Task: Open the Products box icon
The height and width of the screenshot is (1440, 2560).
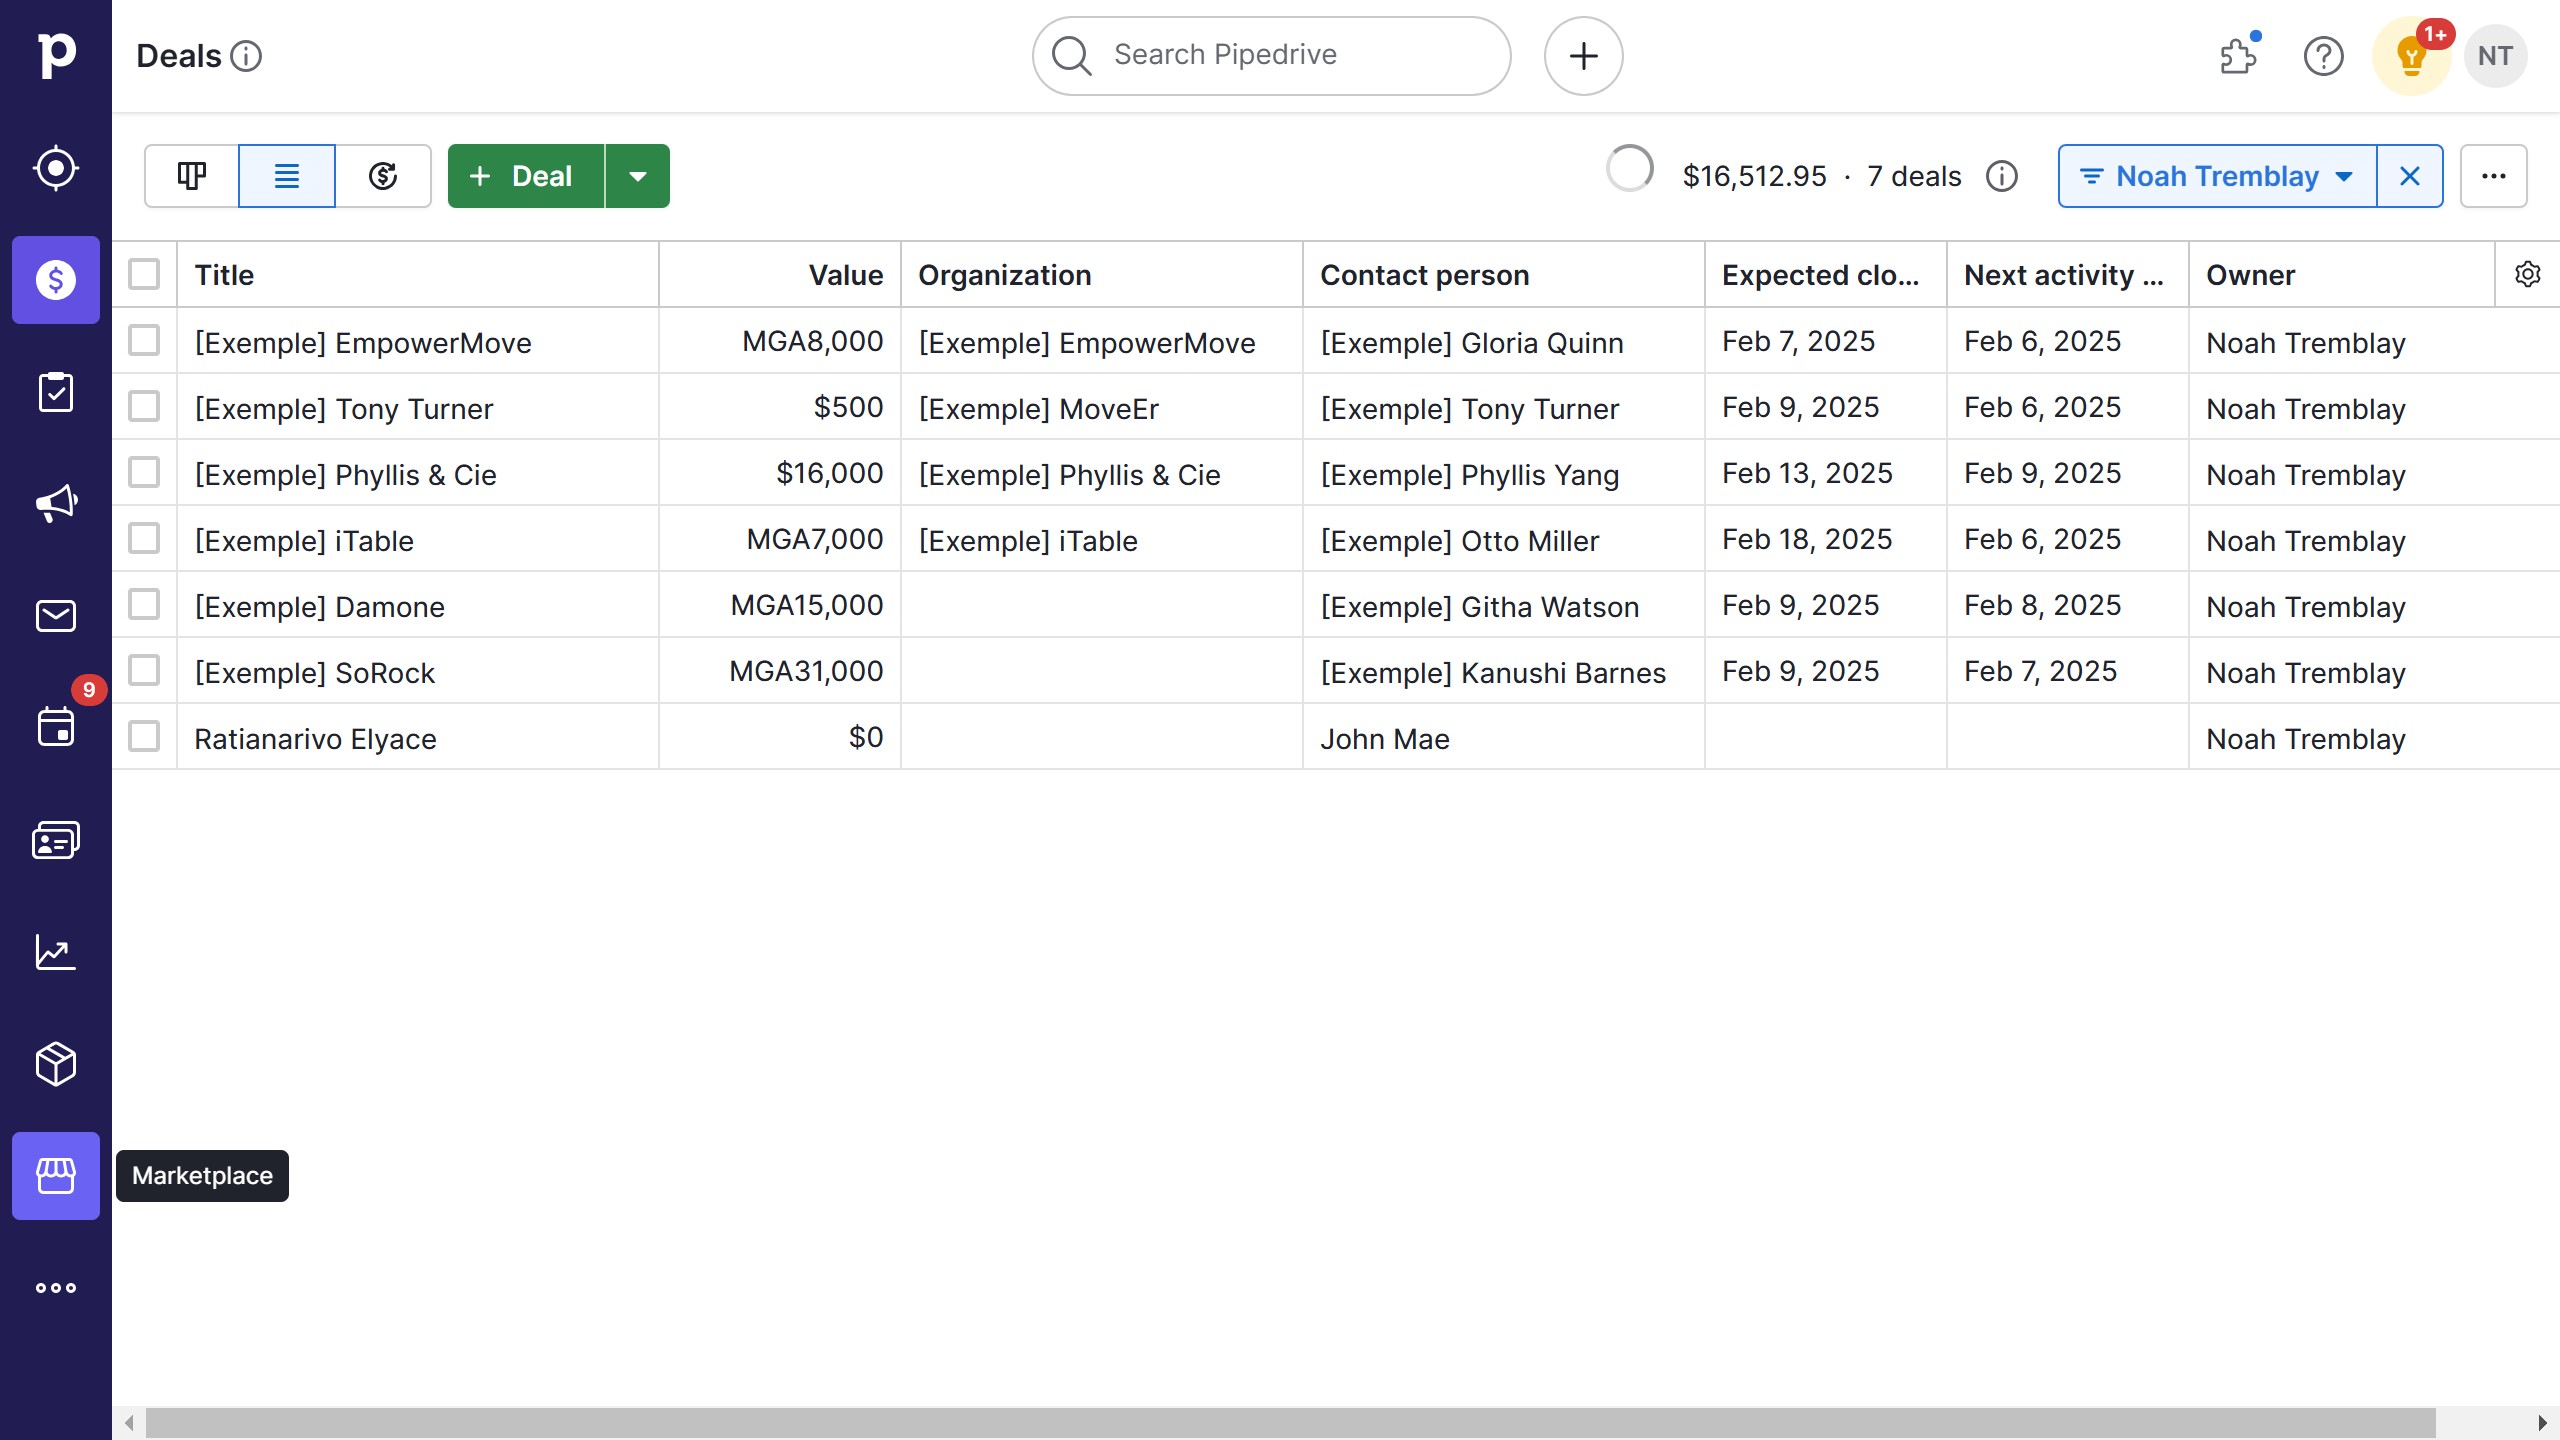Action: pyautogui.click(x=56, y=1063)
